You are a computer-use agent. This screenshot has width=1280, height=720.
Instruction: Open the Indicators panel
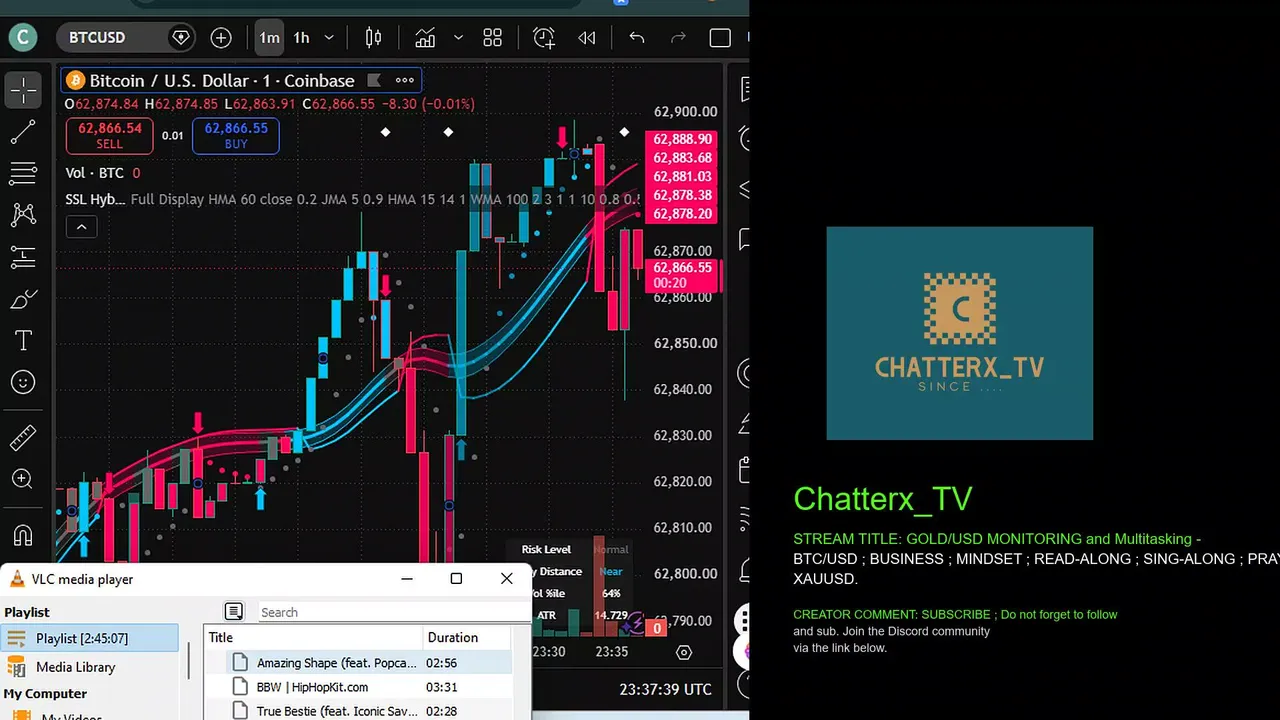pos(425,38)
